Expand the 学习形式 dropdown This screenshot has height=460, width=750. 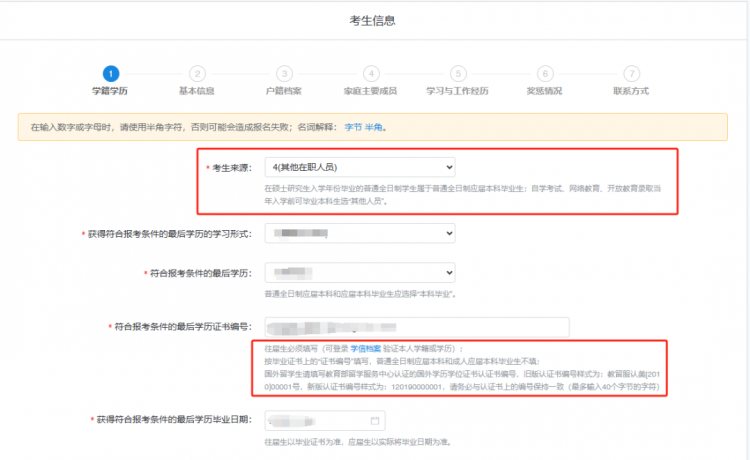pos(359,232)
